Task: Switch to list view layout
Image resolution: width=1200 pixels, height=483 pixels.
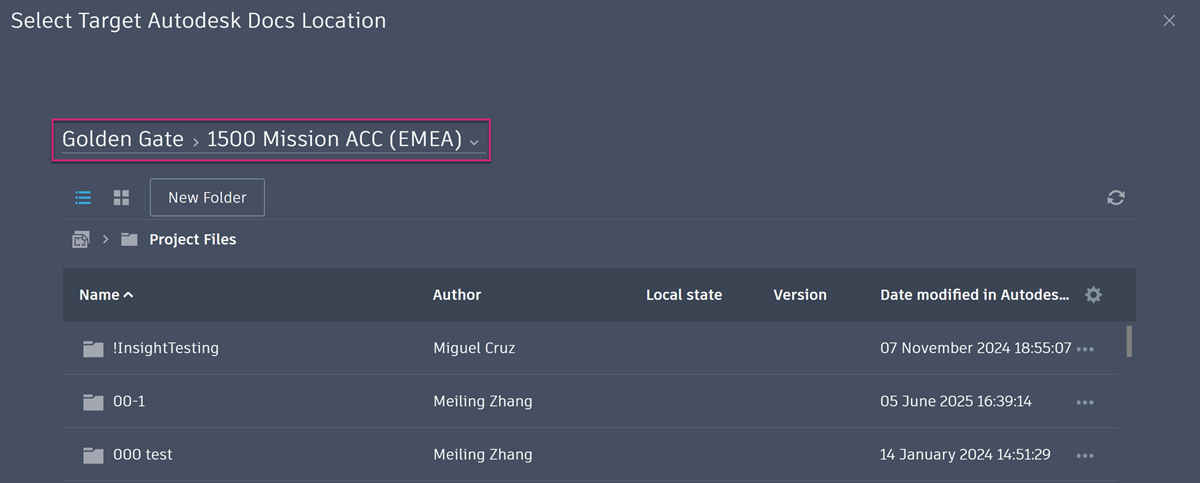Action: click(84, 198)
